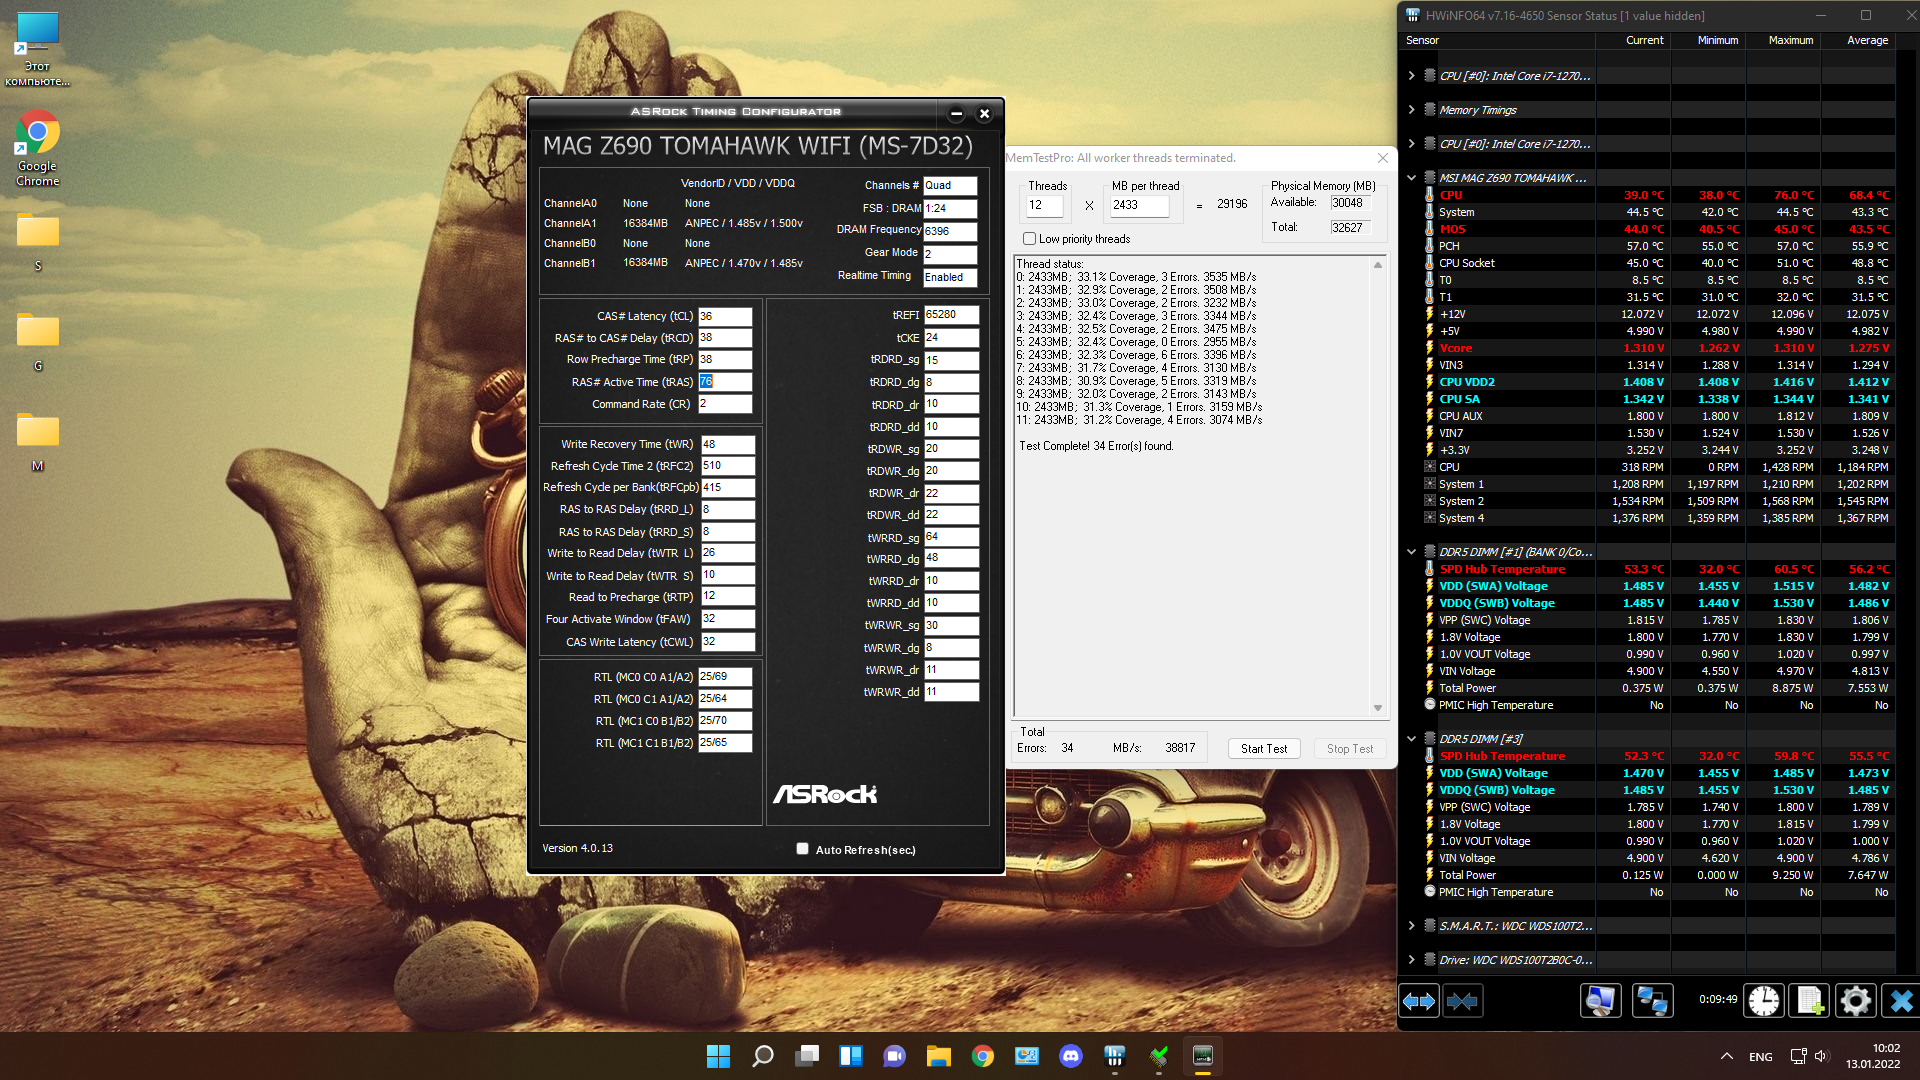Expand S.M.A.R.T. WDC drive group
The height and width of the screenshot is (1080, 1920).
tap(1411, 926)
